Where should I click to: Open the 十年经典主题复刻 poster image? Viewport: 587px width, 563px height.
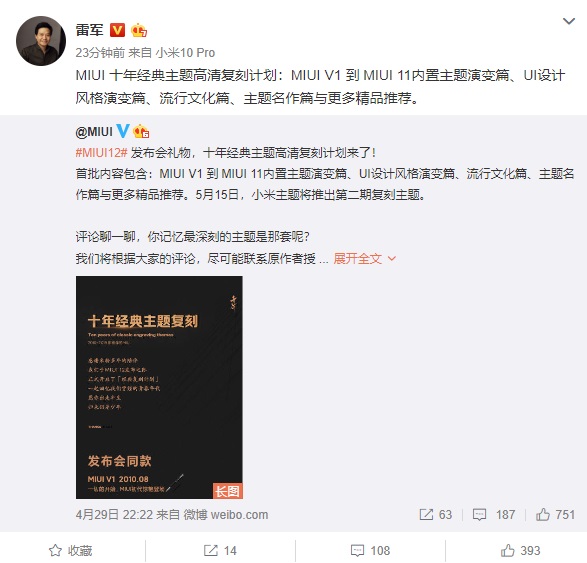[x=159, y=387]
